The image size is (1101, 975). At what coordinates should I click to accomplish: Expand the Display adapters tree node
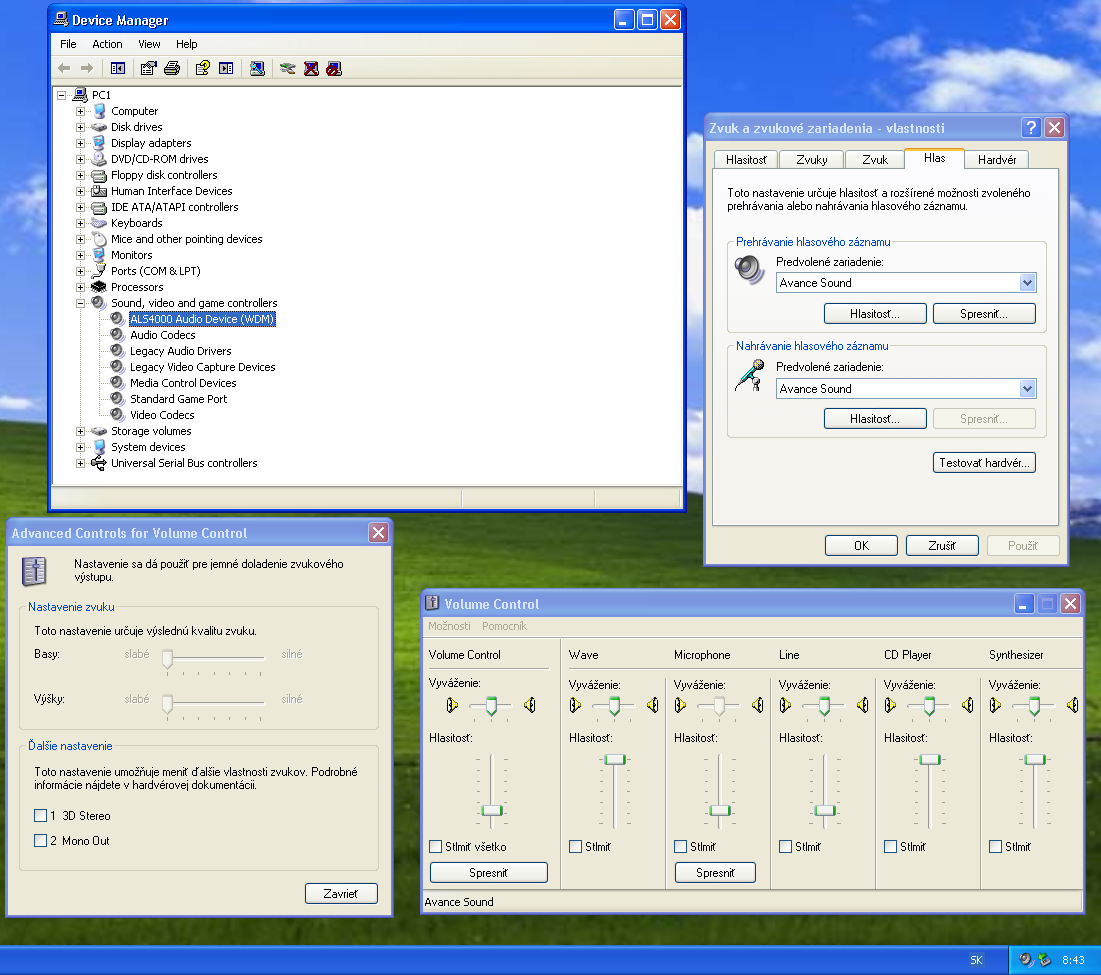click(81, 143)
